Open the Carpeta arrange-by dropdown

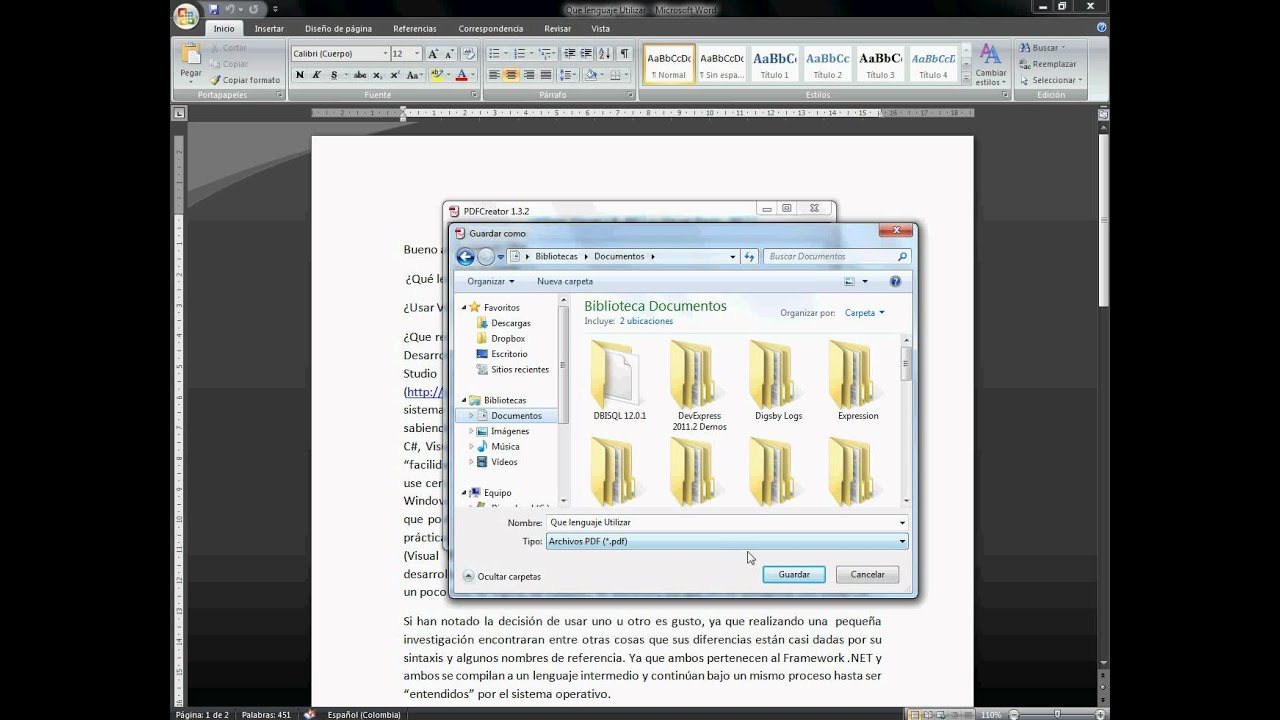pyautogui.click(x=864, y=313)
